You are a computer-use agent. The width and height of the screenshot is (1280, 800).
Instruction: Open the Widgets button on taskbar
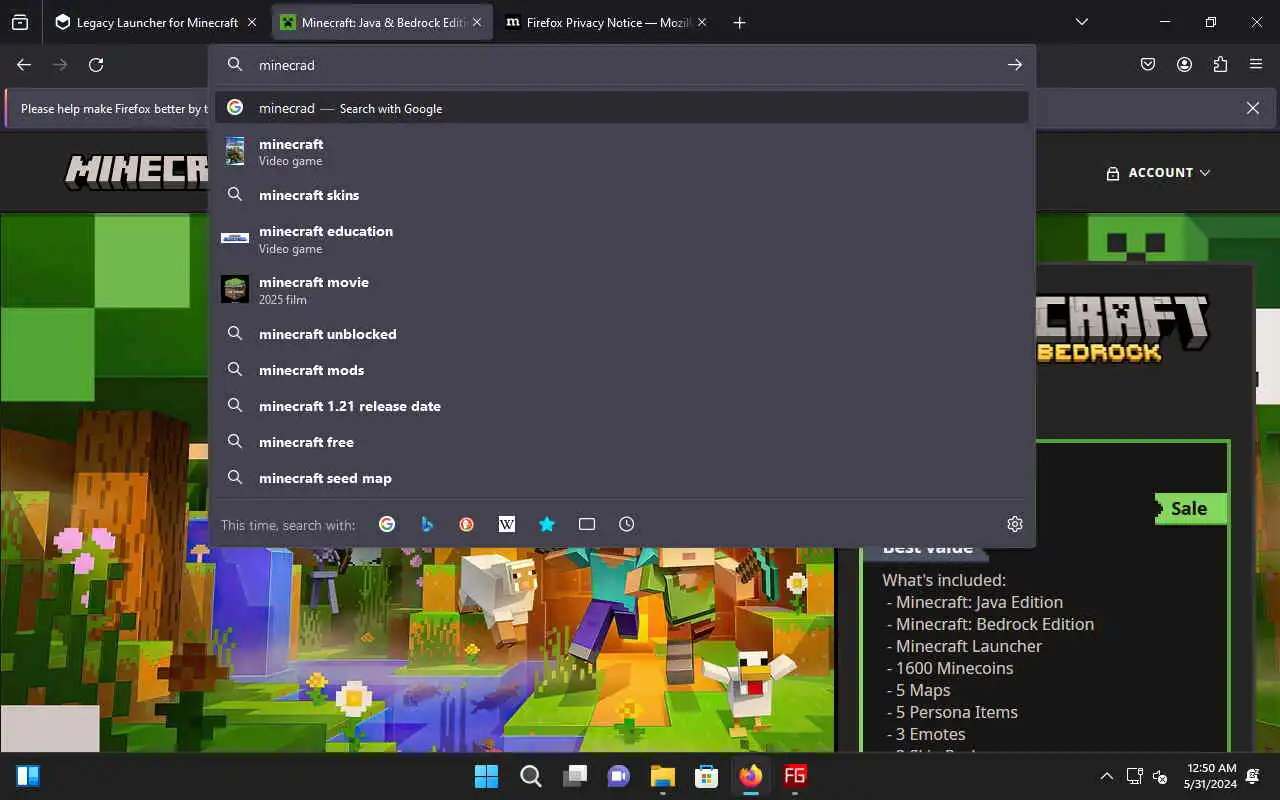[x=28, y=776]
